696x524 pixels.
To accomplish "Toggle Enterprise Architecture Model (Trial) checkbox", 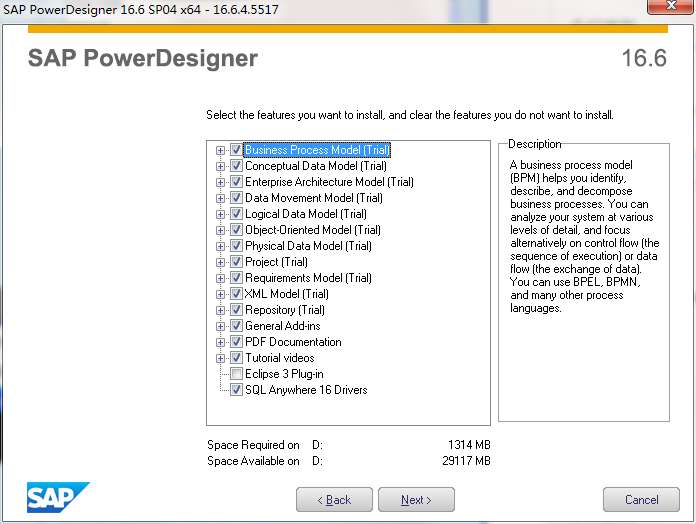I will coord(236,182).
